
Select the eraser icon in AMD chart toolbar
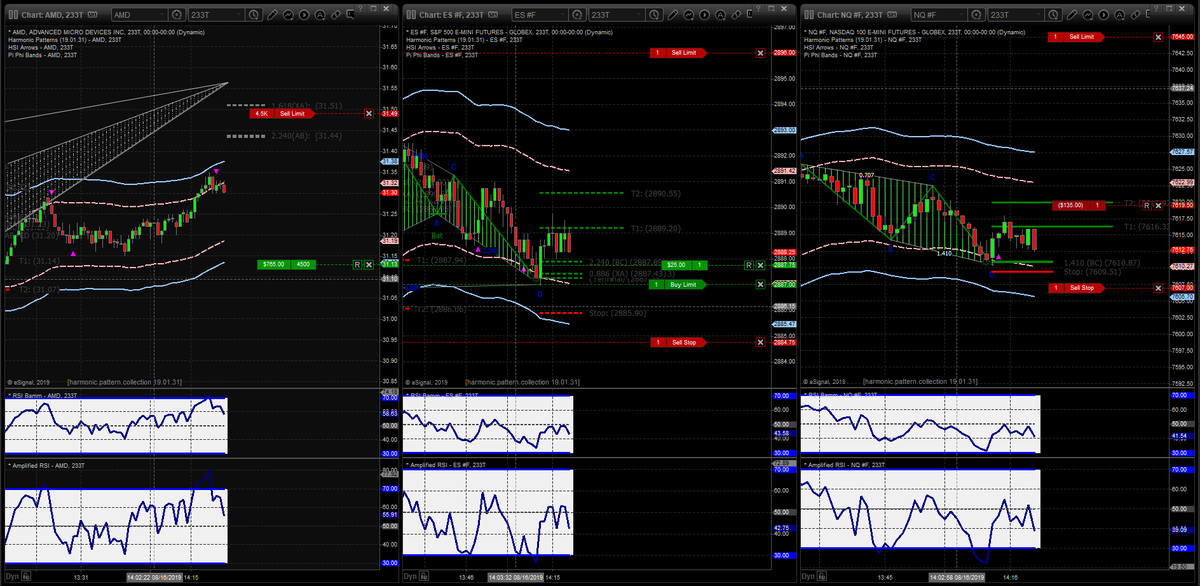pyautogui.click(x=336, y=15)
